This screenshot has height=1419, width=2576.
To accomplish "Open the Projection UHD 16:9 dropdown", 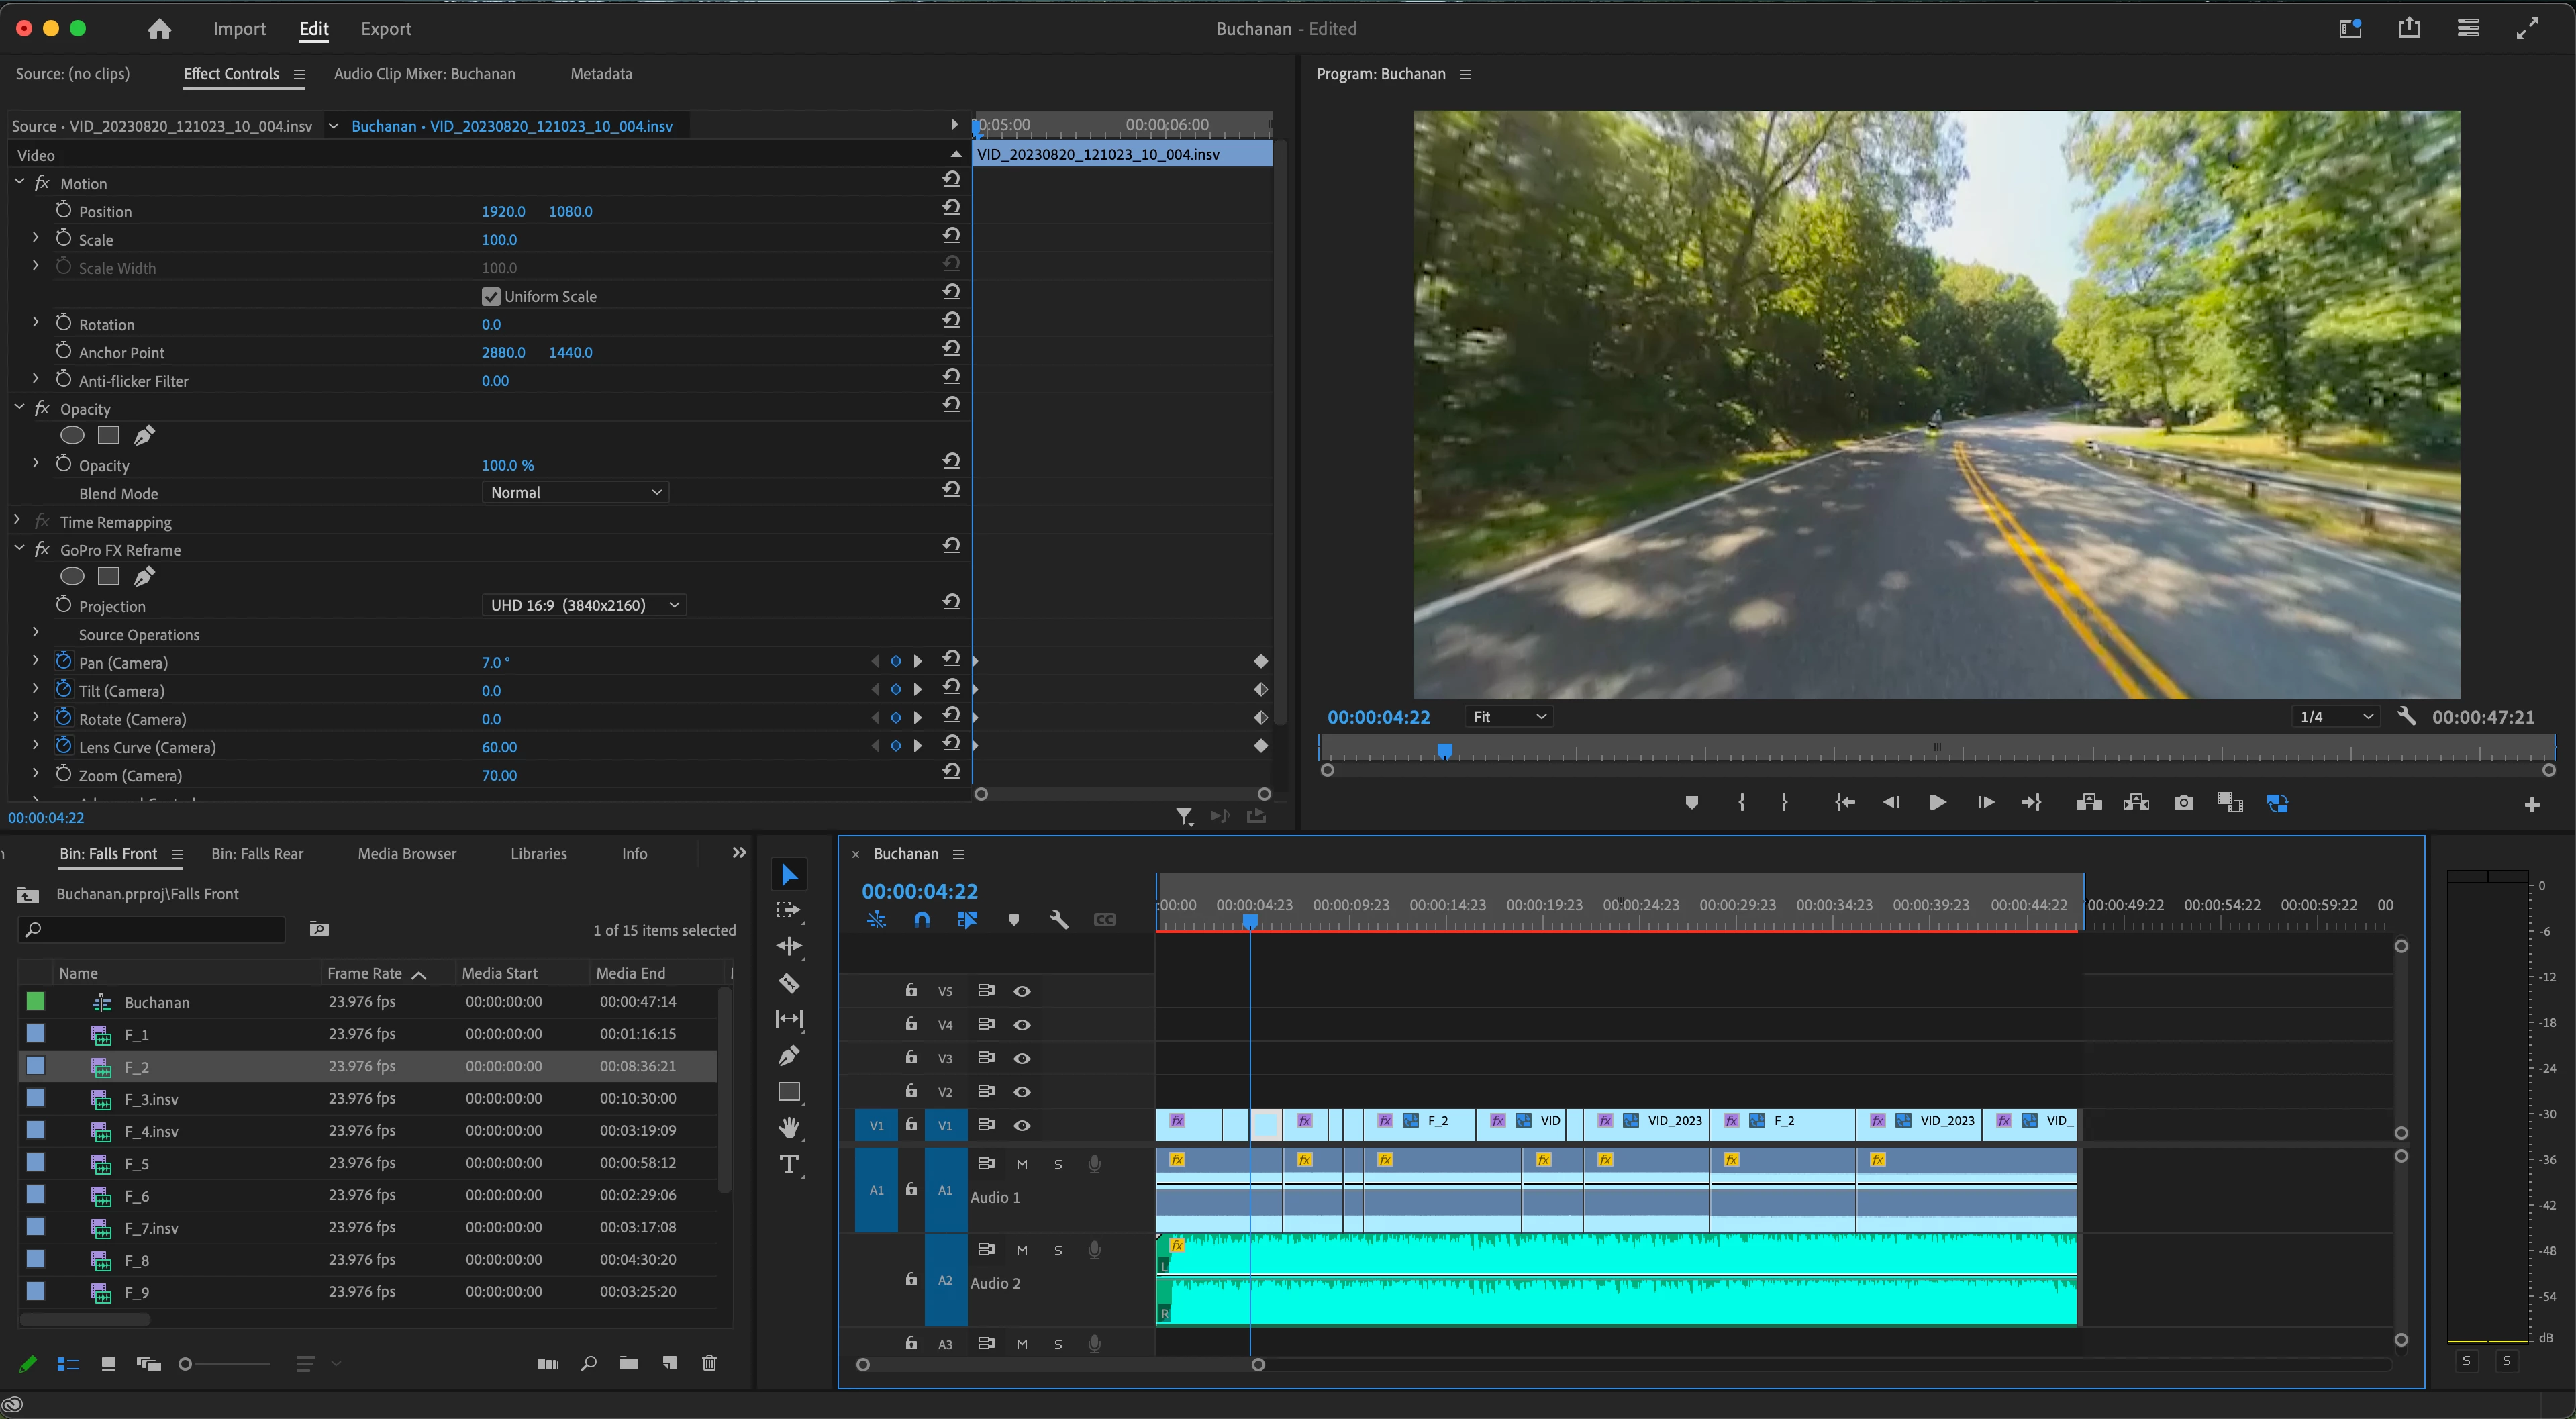I will pyautogui.click(x=584, y=605).
